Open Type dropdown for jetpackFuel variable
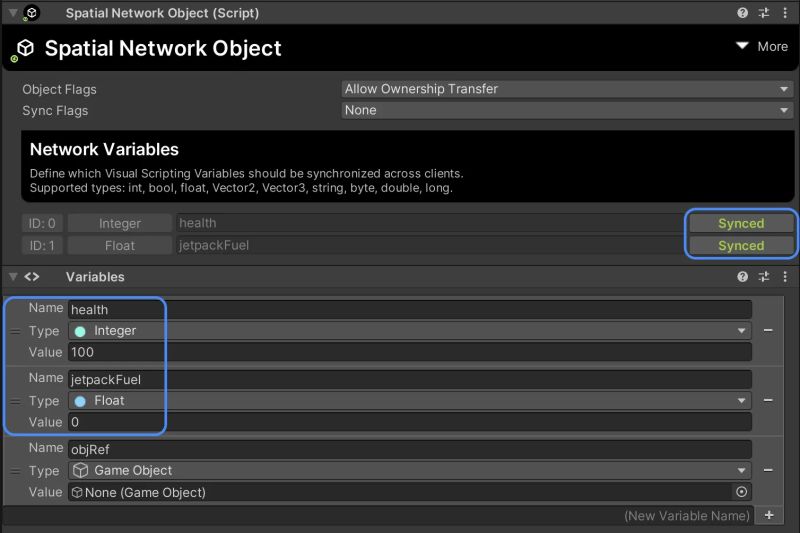This screenshot has height=533, width=800. coord(410,400)
